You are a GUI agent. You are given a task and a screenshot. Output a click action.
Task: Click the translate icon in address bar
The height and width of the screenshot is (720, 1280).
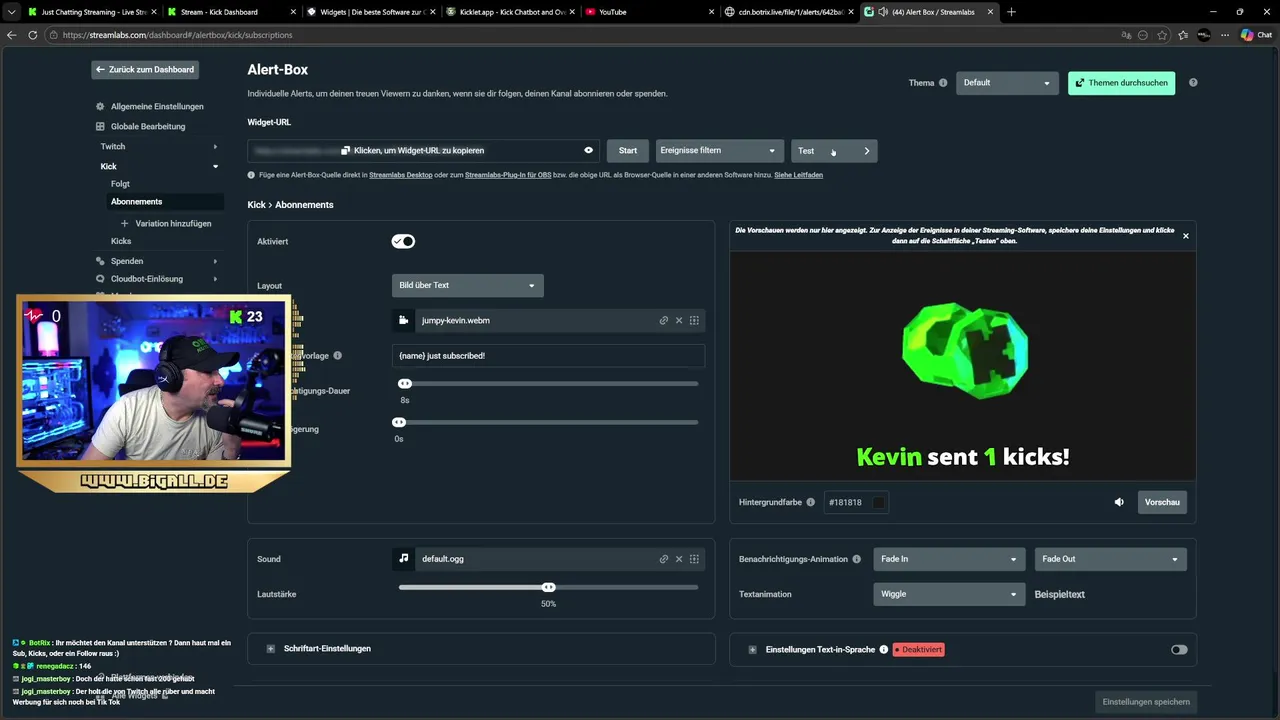1127,34
